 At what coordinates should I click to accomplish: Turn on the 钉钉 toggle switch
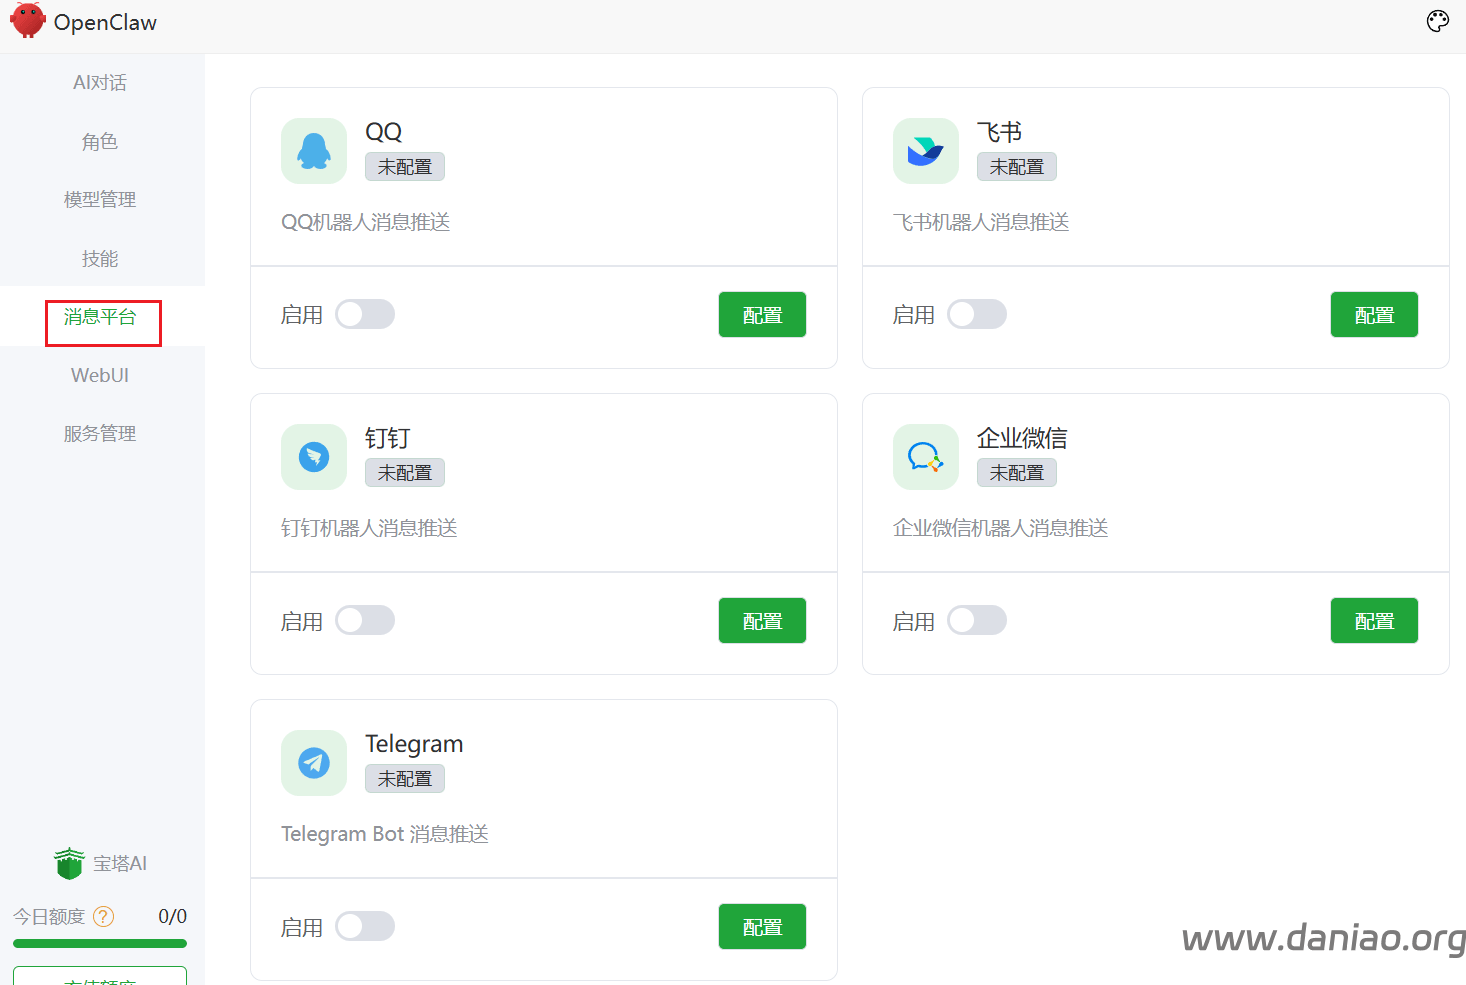tap(365, 620)
